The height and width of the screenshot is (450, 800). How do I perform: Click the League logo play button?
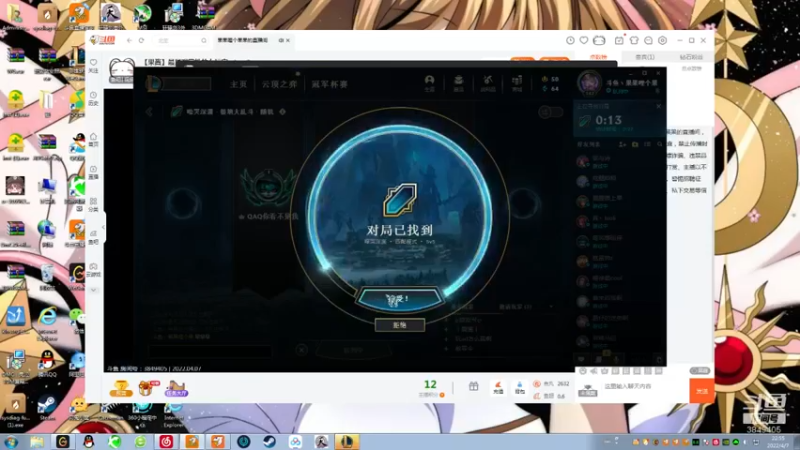[x=153, y=84]
